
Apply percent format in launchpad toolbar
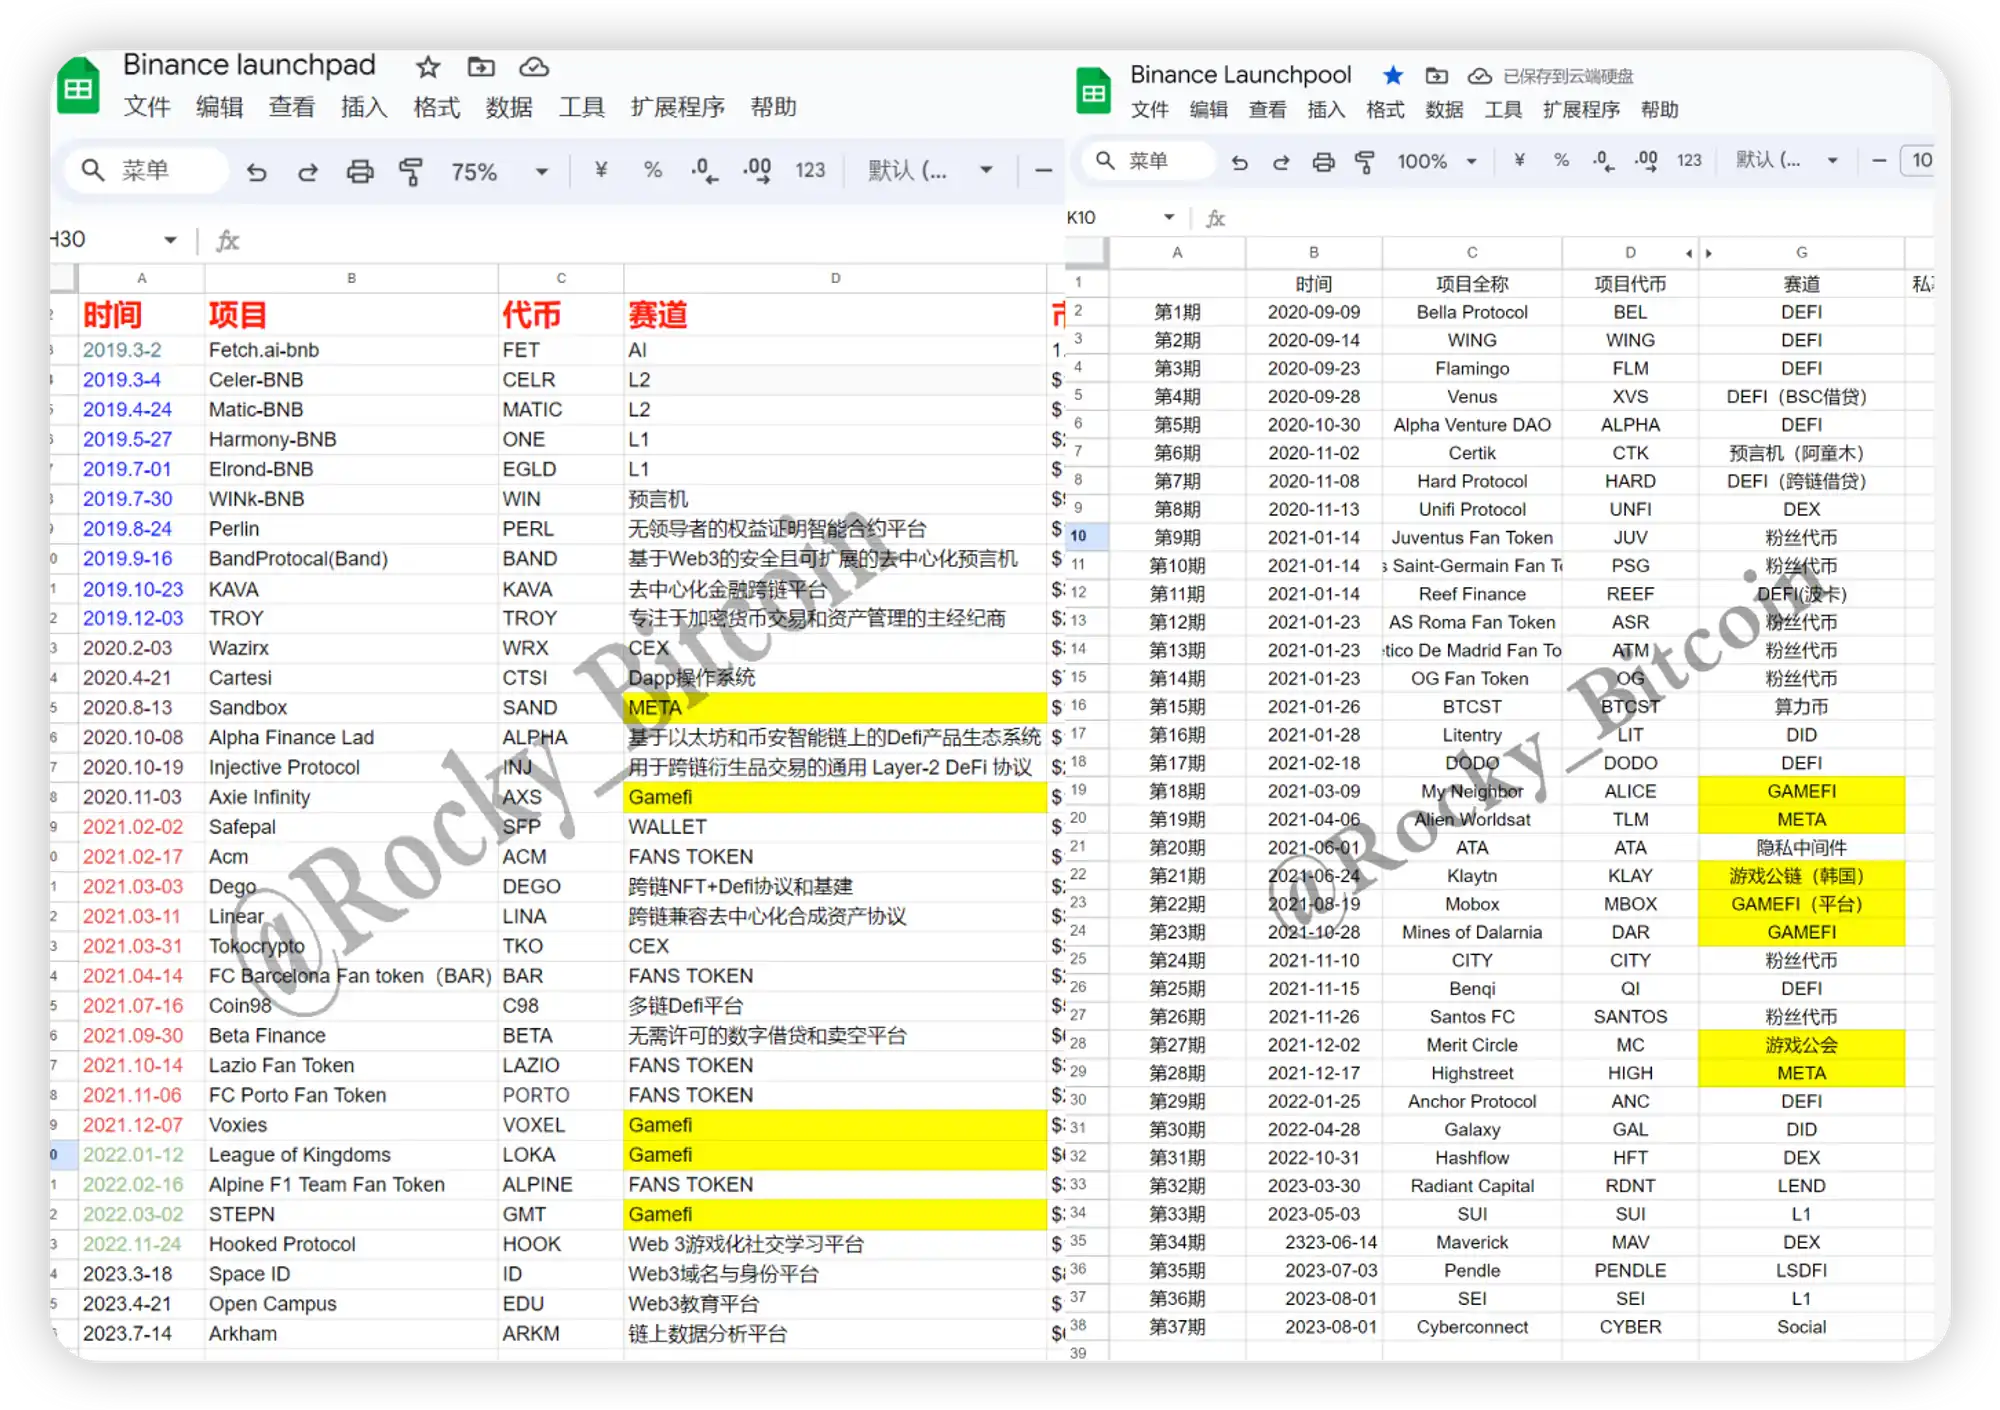[653, 170]
